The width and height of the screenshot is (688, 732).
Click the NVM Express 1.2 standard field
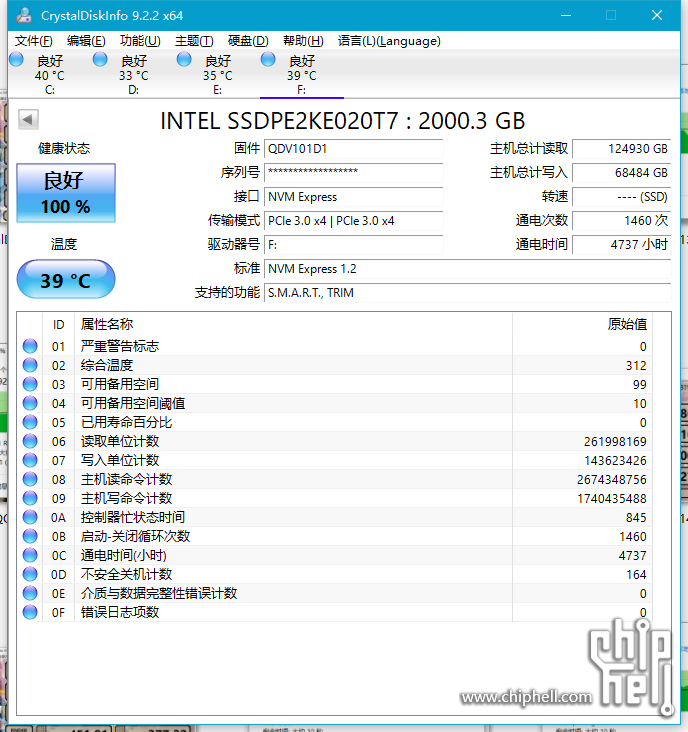pos(468,269)
